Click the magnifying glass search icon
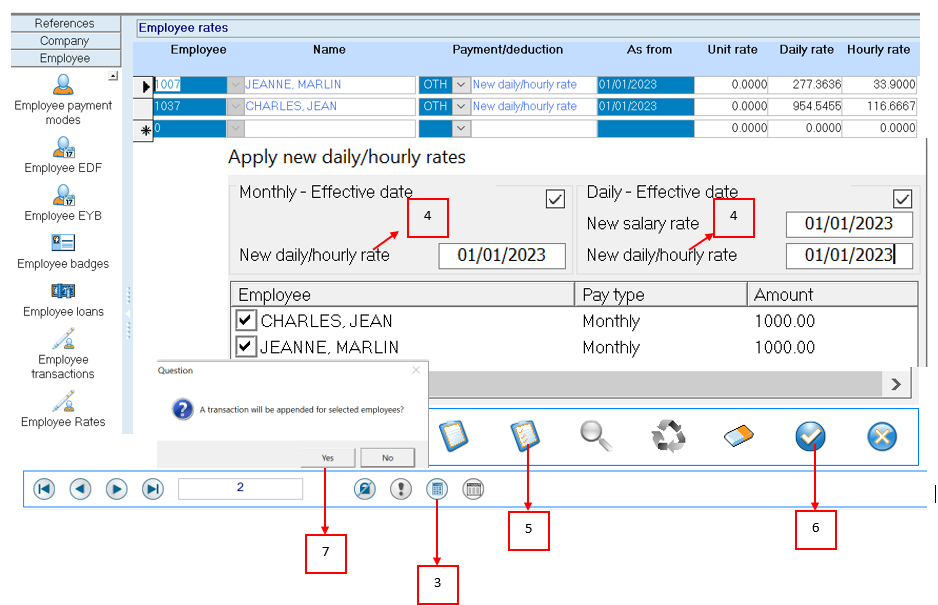938x605 pixels. coord(596,436)
